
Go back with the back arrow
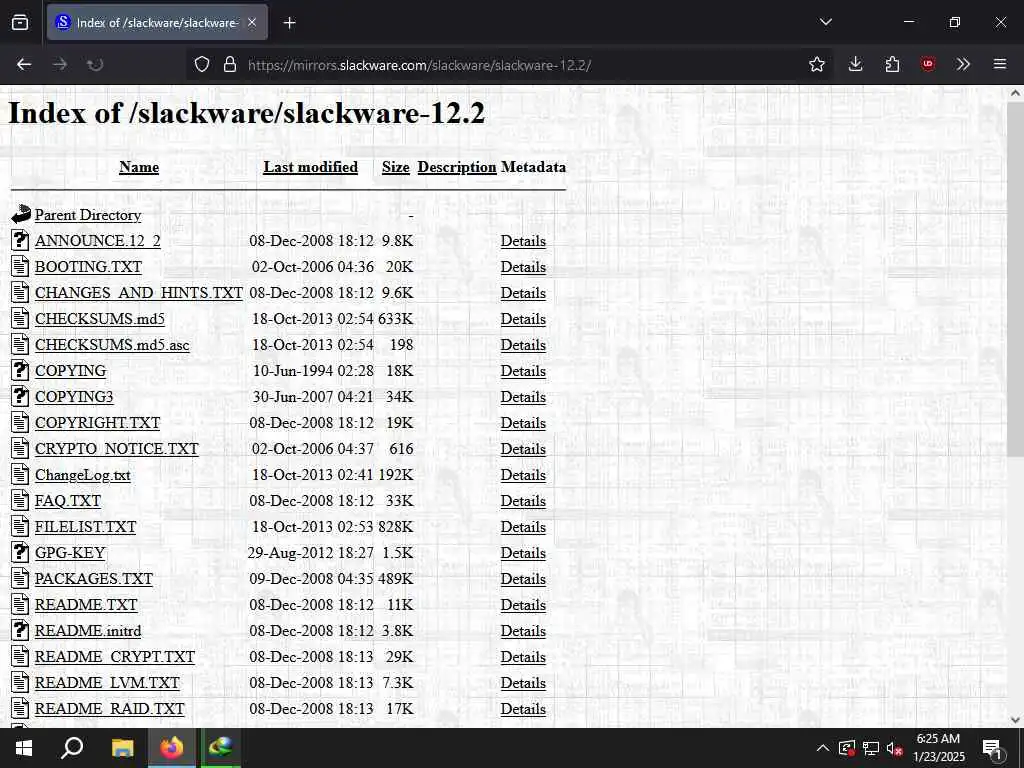[24, 65]
